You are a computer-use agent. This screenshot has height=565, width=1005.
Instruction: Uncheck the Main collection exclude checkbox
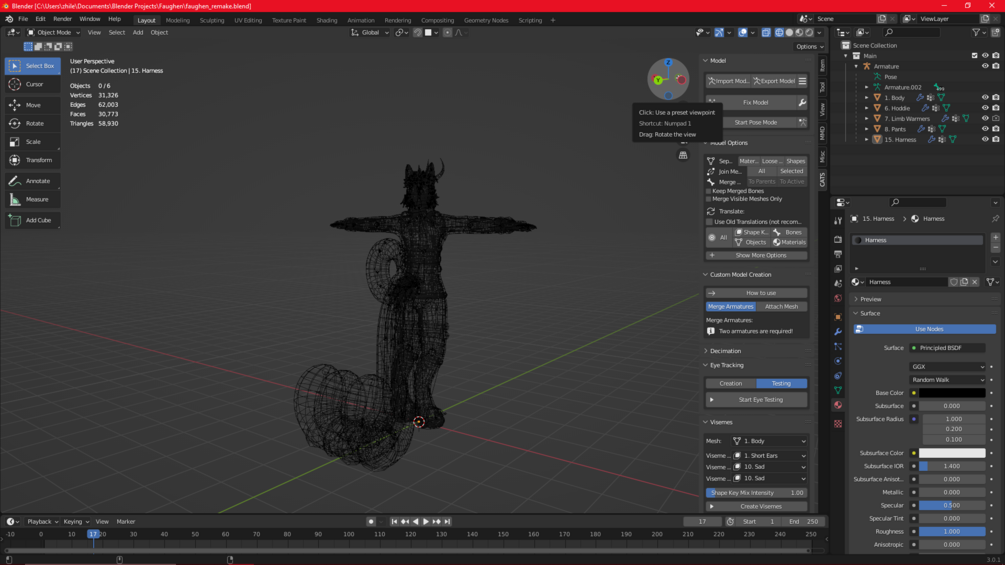coord(974,56)
